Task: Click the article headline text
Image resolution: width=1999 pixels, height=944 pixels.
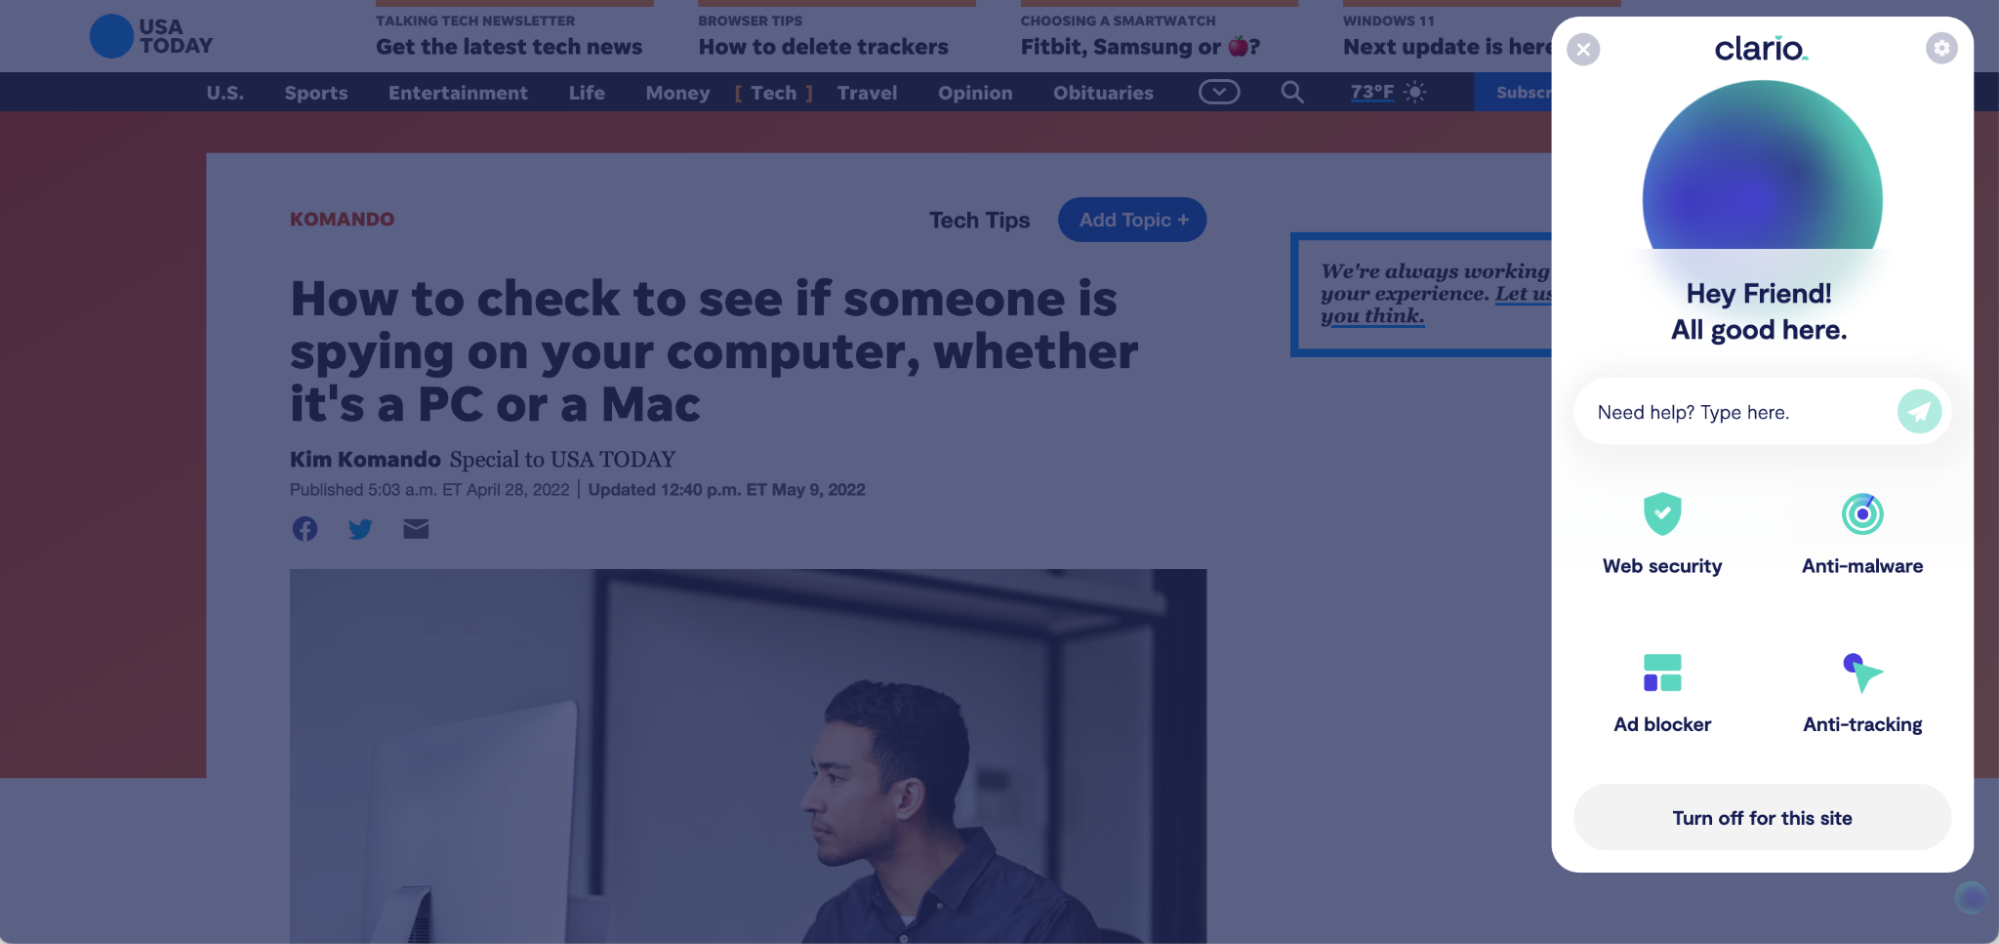Action: coord(714,351)
